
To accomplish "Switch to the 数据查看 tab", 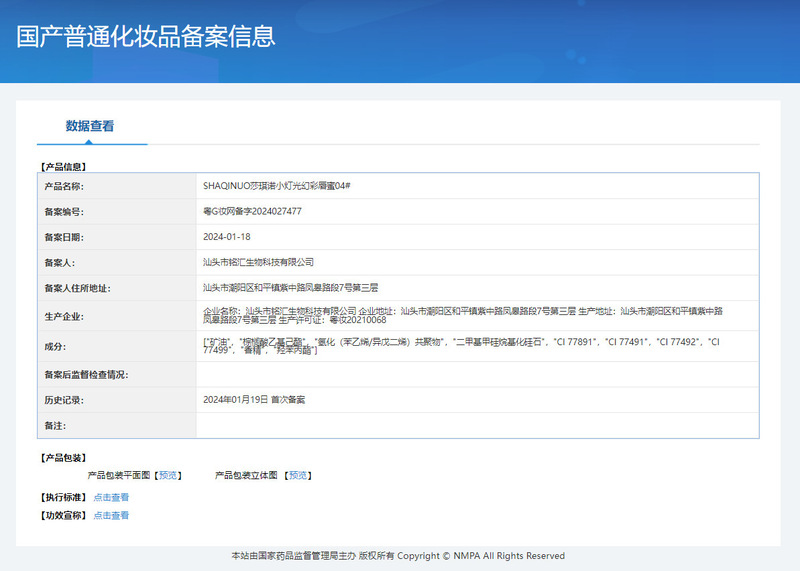I will click(90, 126).
